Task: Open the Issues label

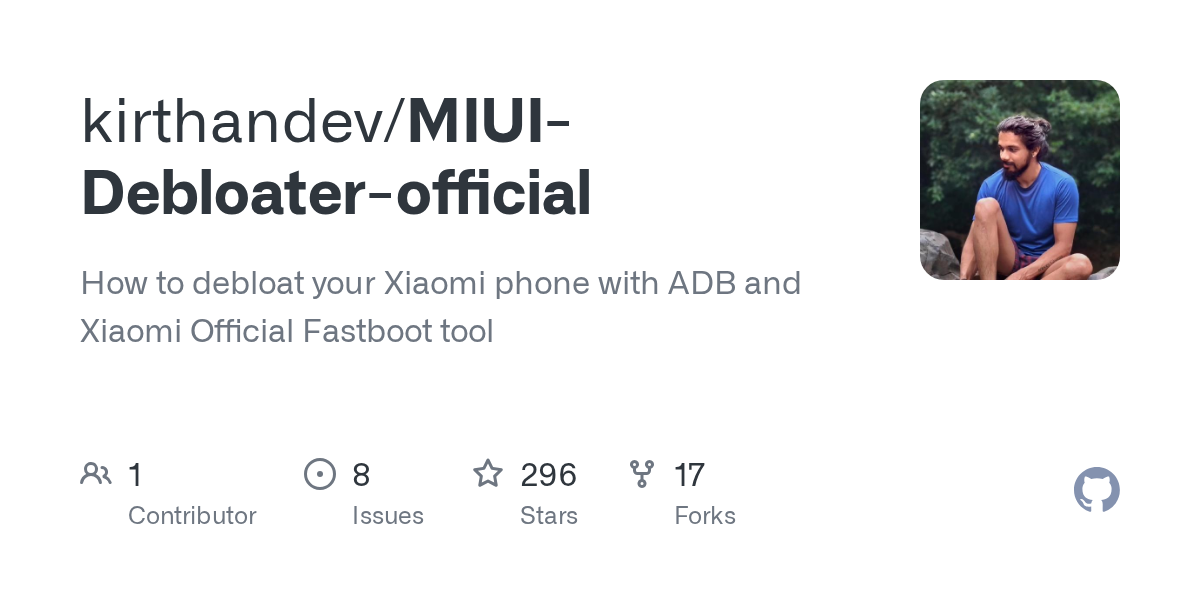Action: [x=388, y=516]
